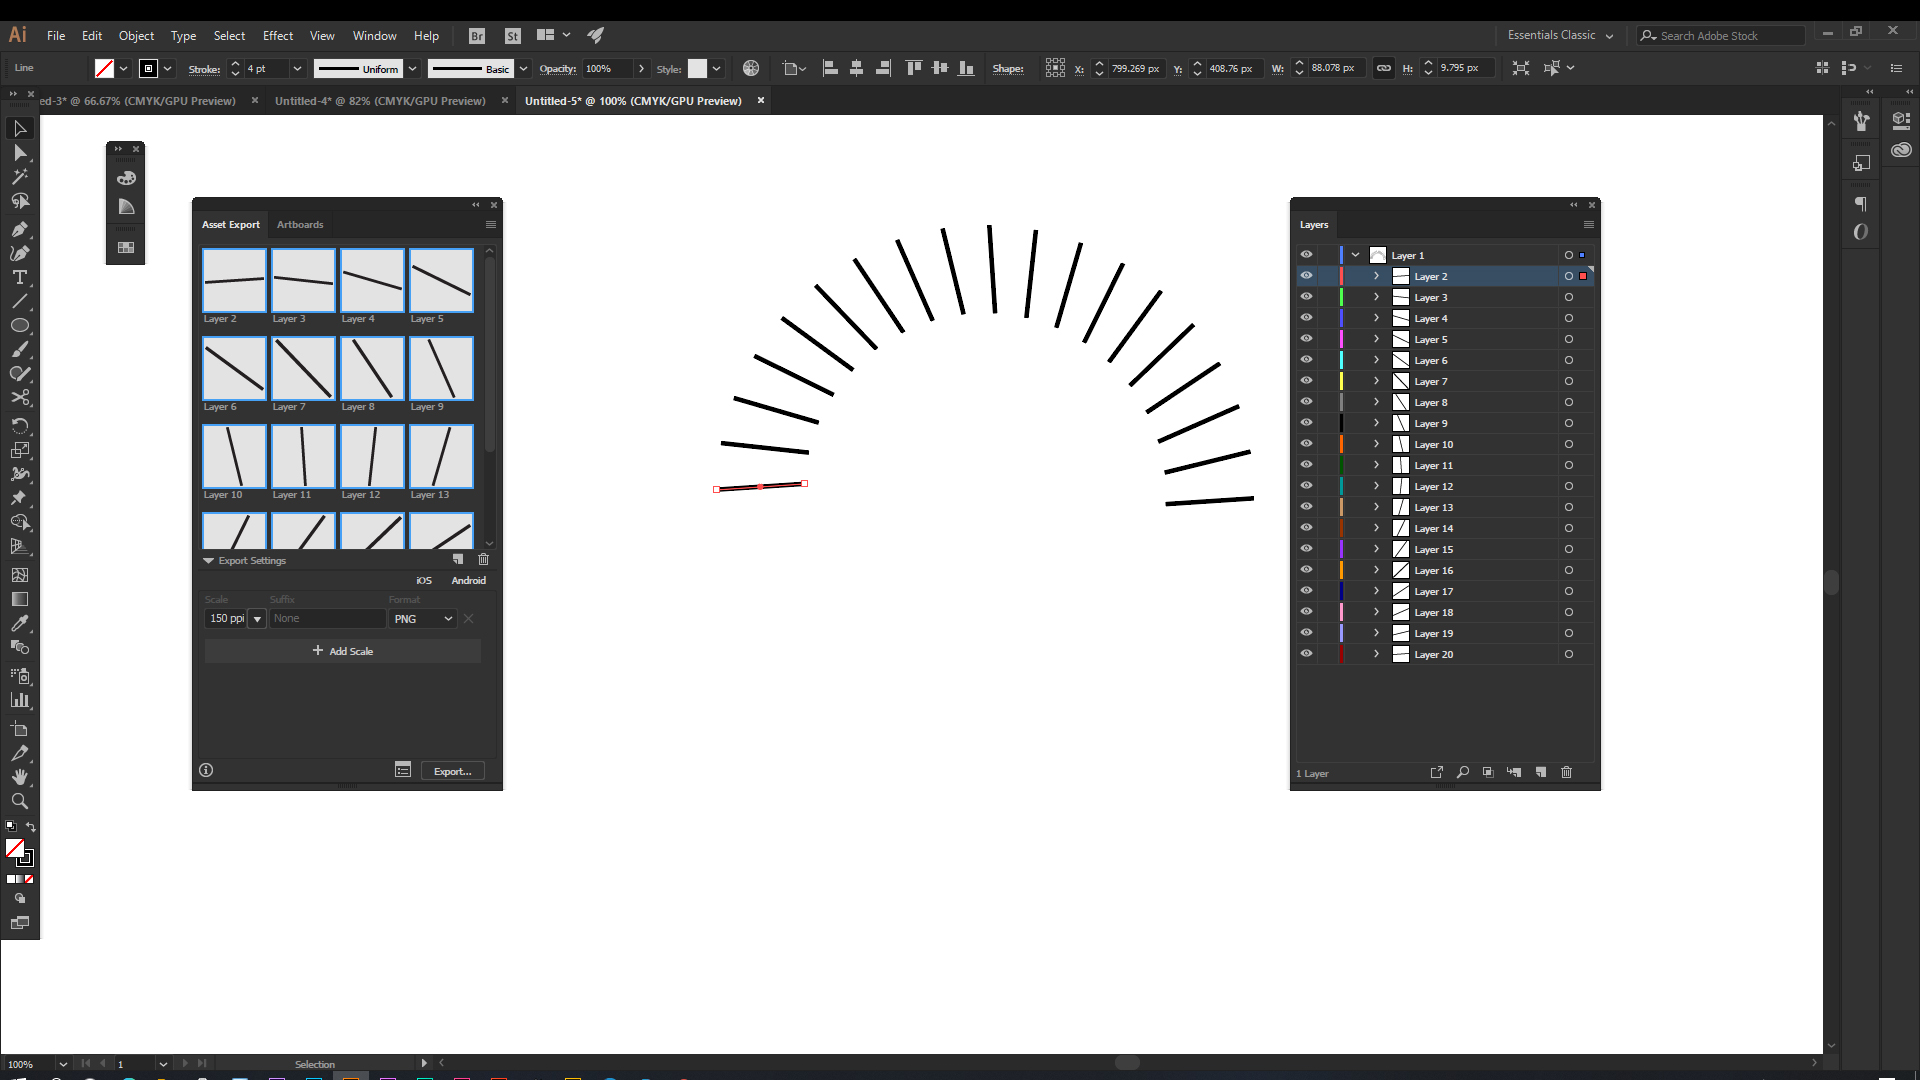The width and height of the screenshot is (1920, 1080).
Task: Select the Layer 8 asset export thumbnail
Action: coord(372,368)
